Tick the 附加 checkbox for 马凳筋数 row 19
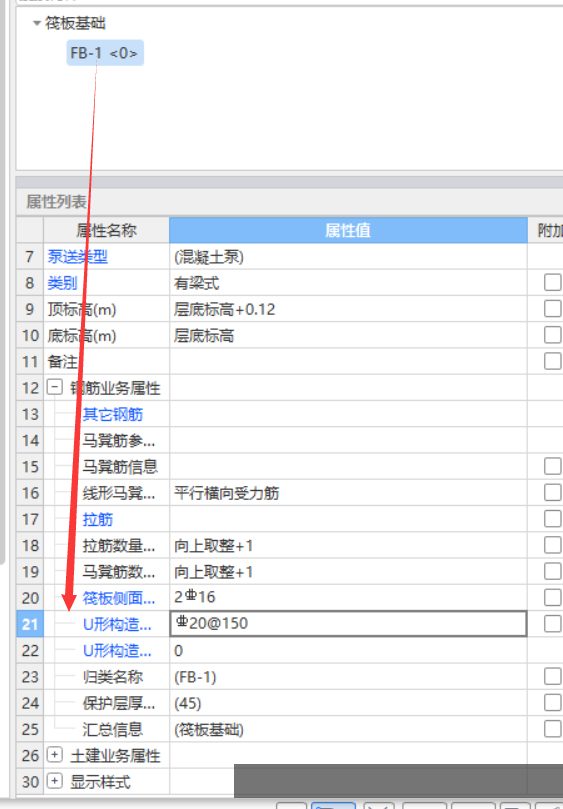Viewport: 563px width, 809px height. pyautogui.click(x=553, y=571)
